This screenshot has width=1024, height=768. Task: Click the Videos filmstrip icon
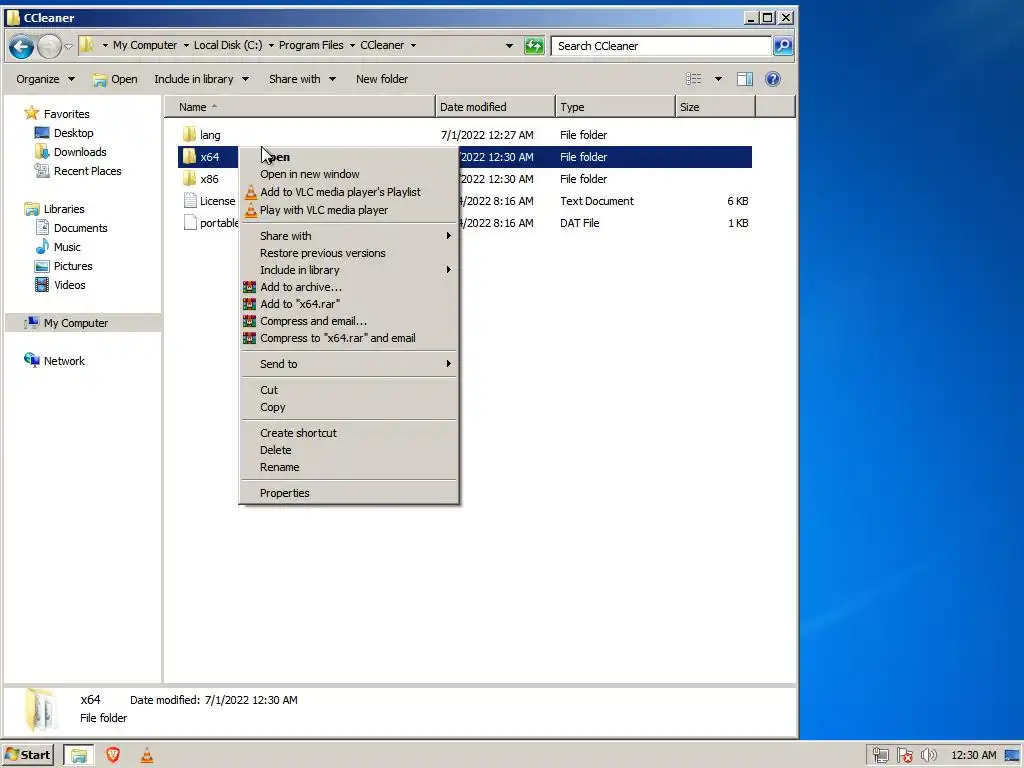pos(42,285)
